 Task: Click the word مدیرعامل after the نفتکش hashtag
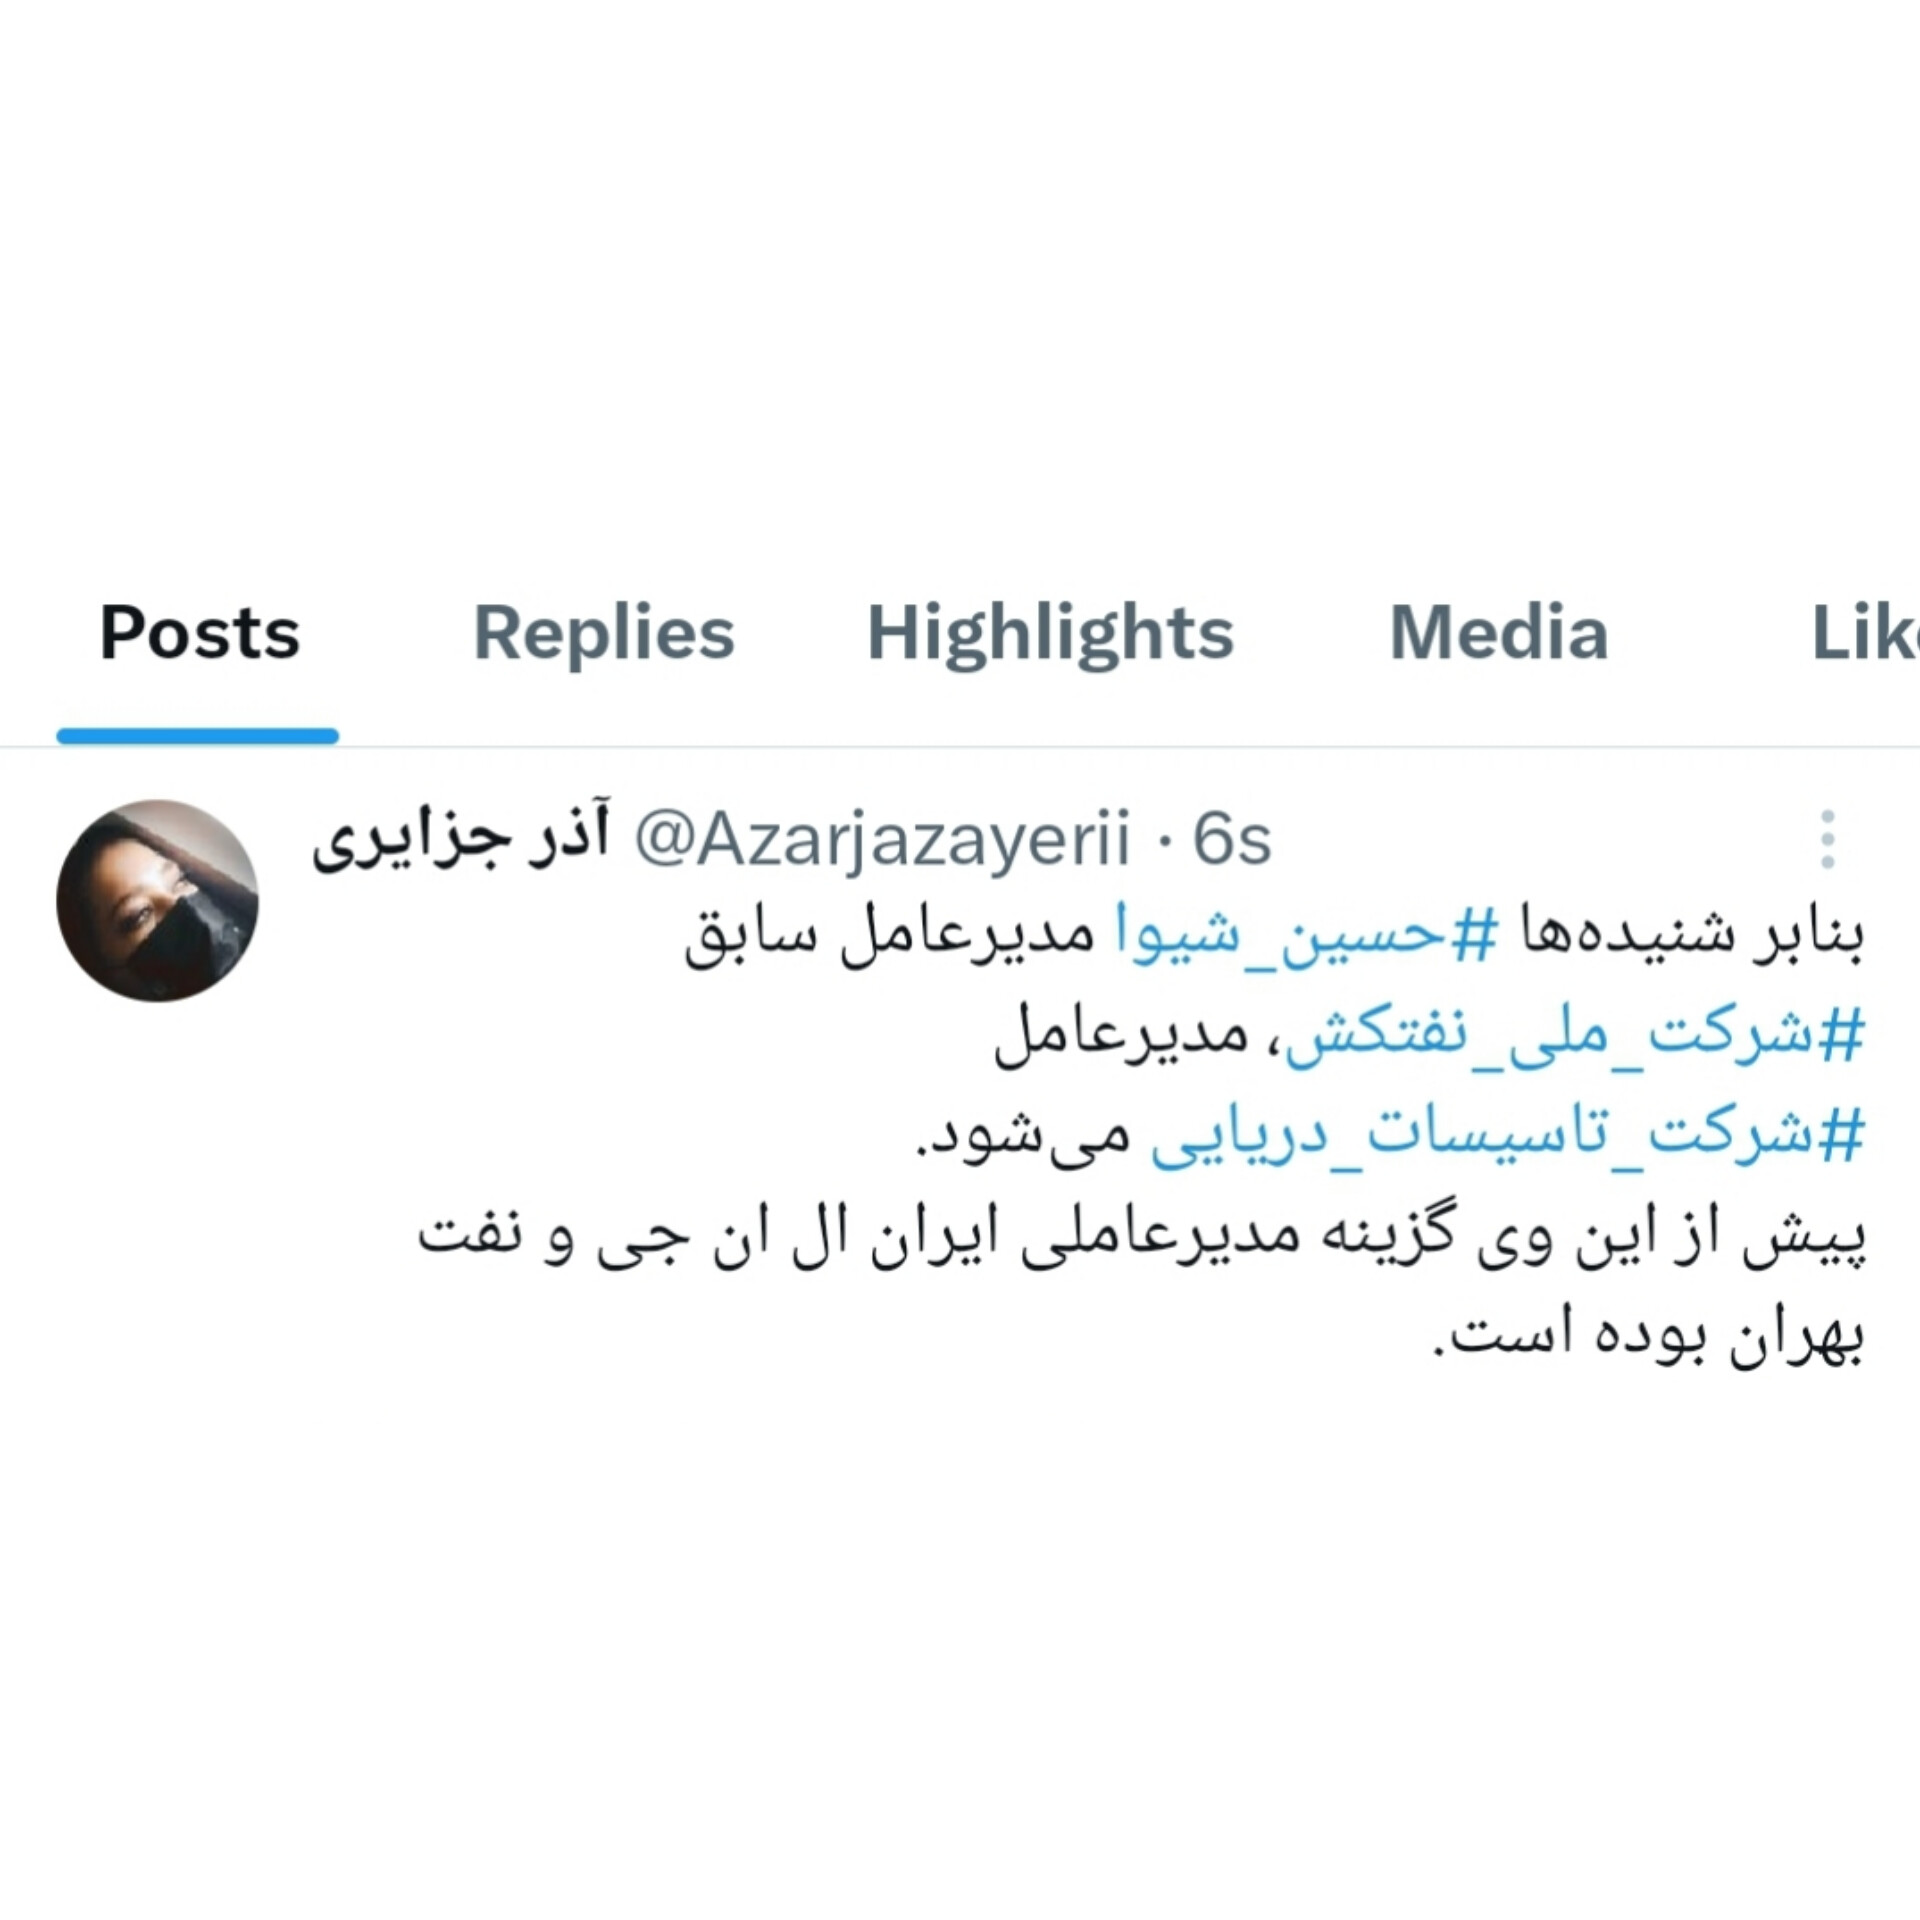coord(1122,1036)
